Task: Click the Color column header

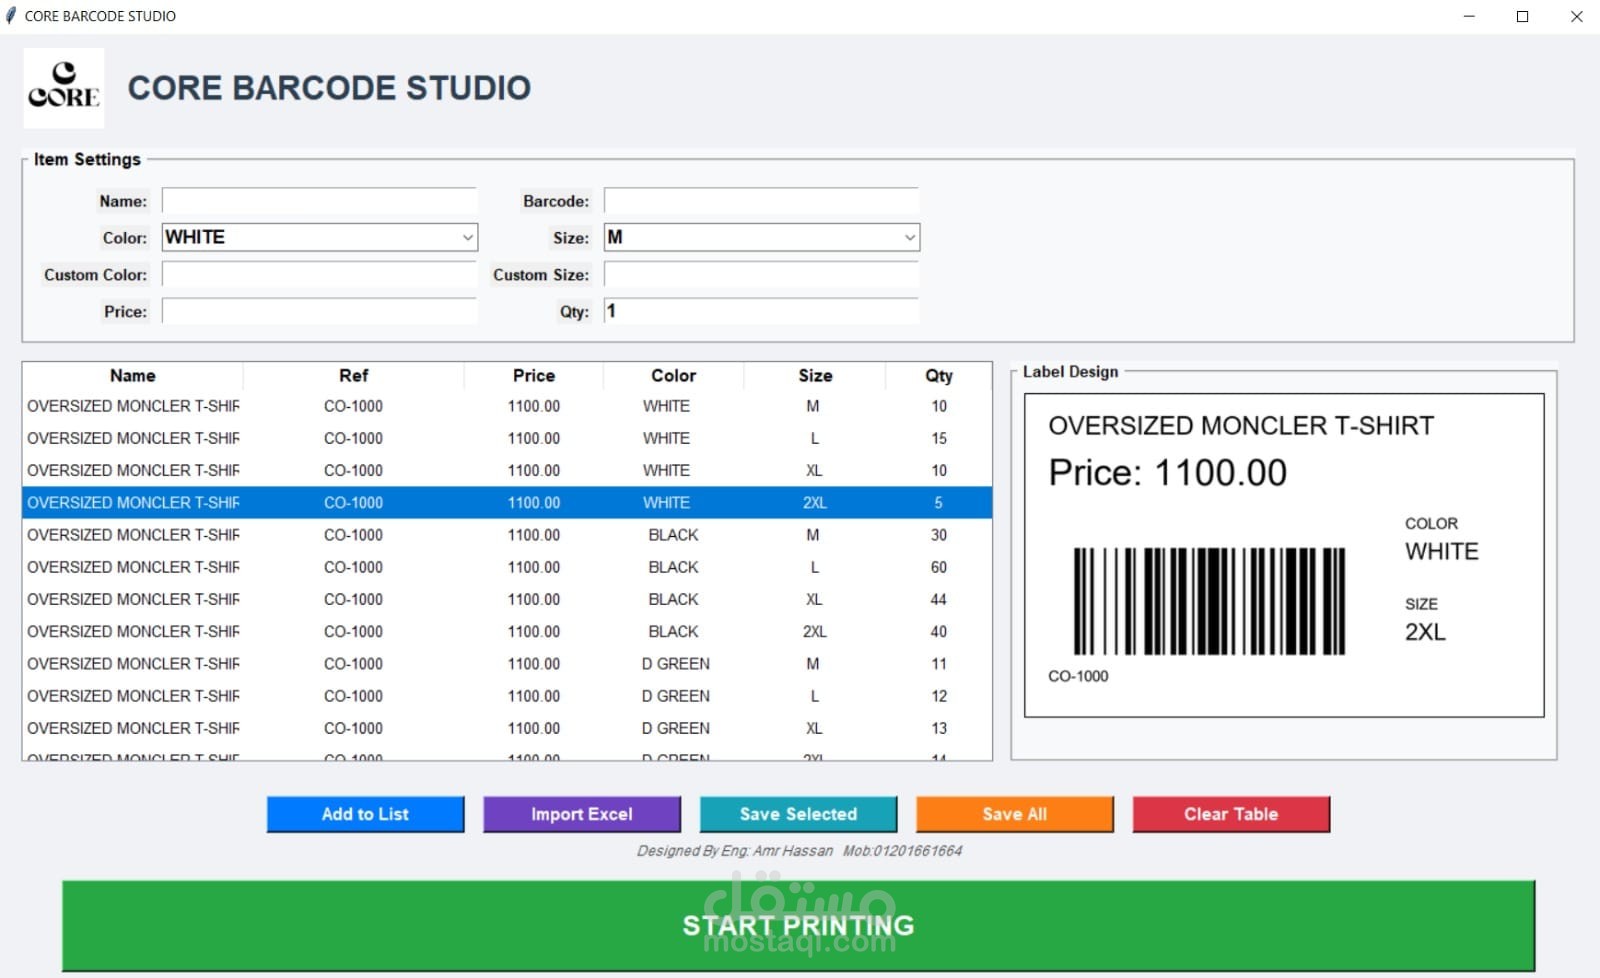Action: (673, 376)
